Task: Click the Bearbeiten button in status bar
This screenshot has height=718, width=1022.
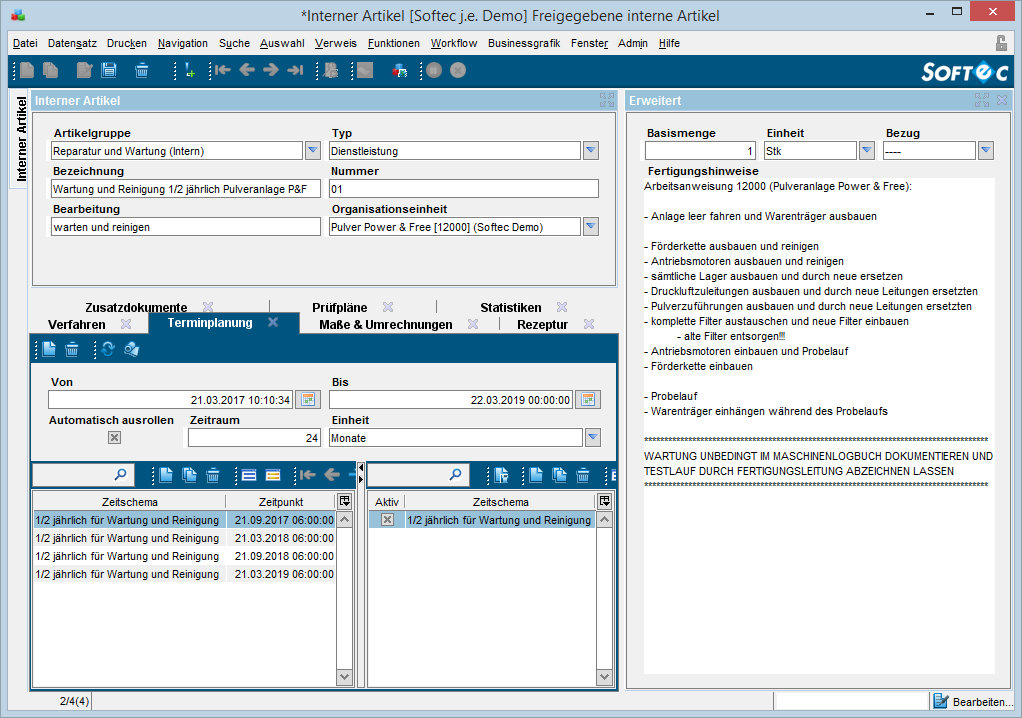Action: point(972,702)
